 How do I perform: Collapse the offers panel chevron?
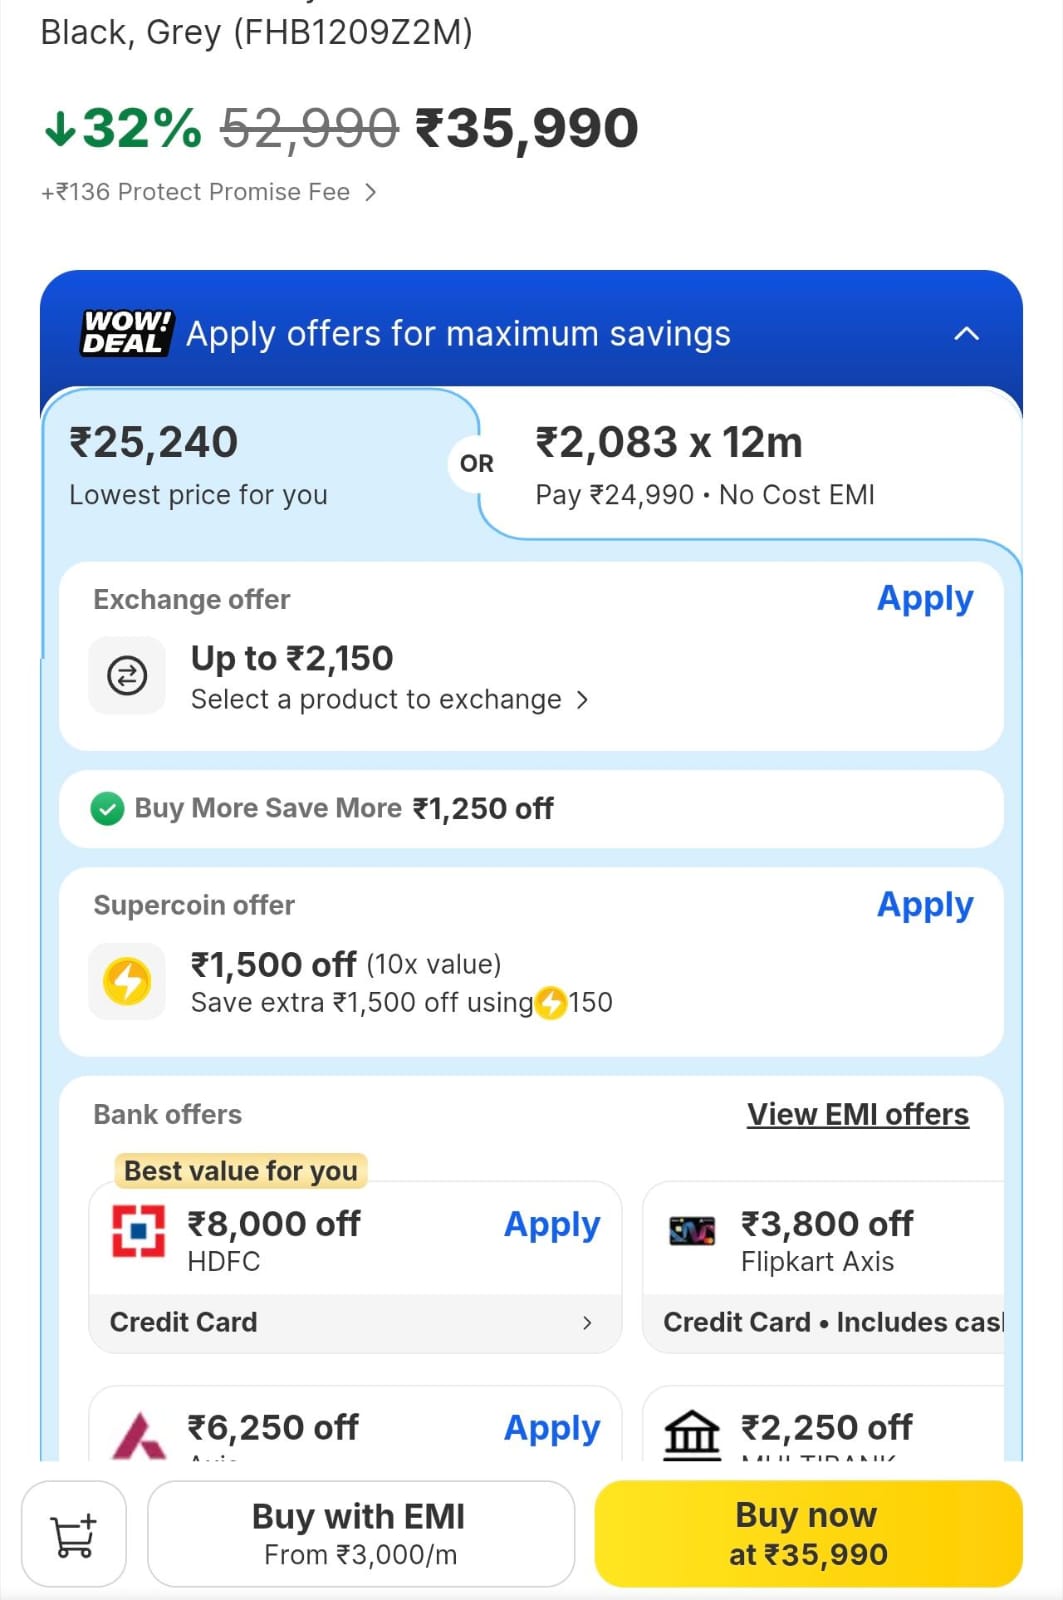966,334
